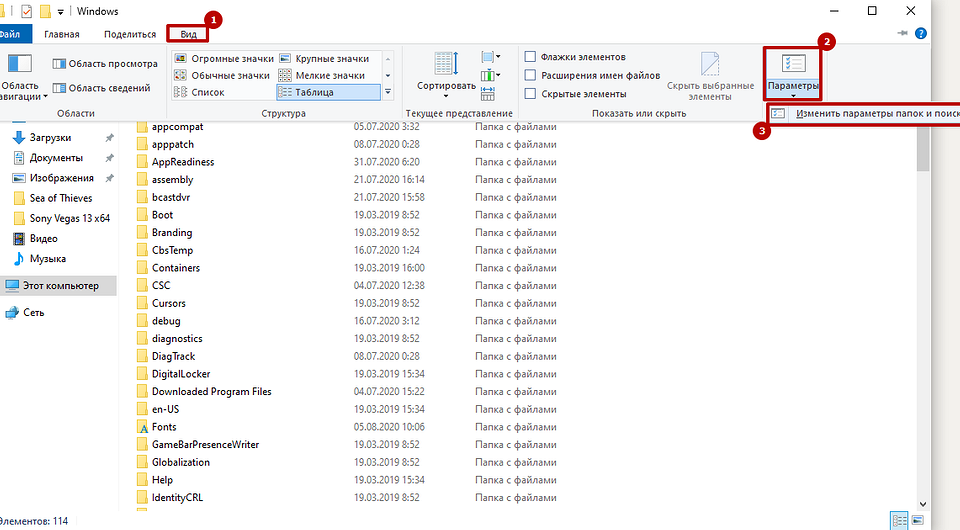Screen dimensions: 960x530
Task: Expand the layout gallery more arrow
Action: [388, 92]
